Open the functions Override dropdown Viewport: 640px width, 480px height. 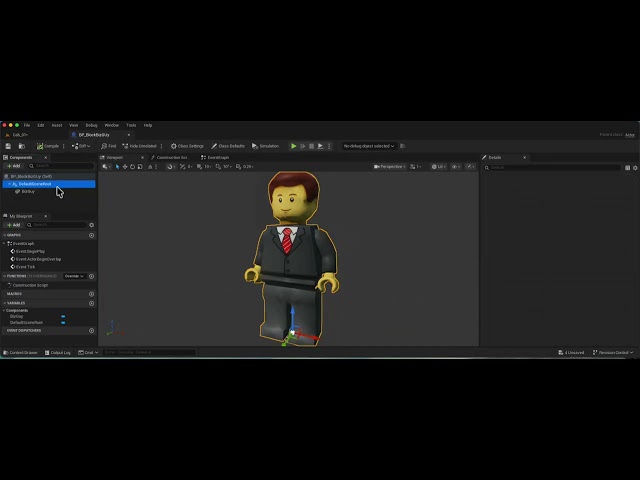pos(74,276)
